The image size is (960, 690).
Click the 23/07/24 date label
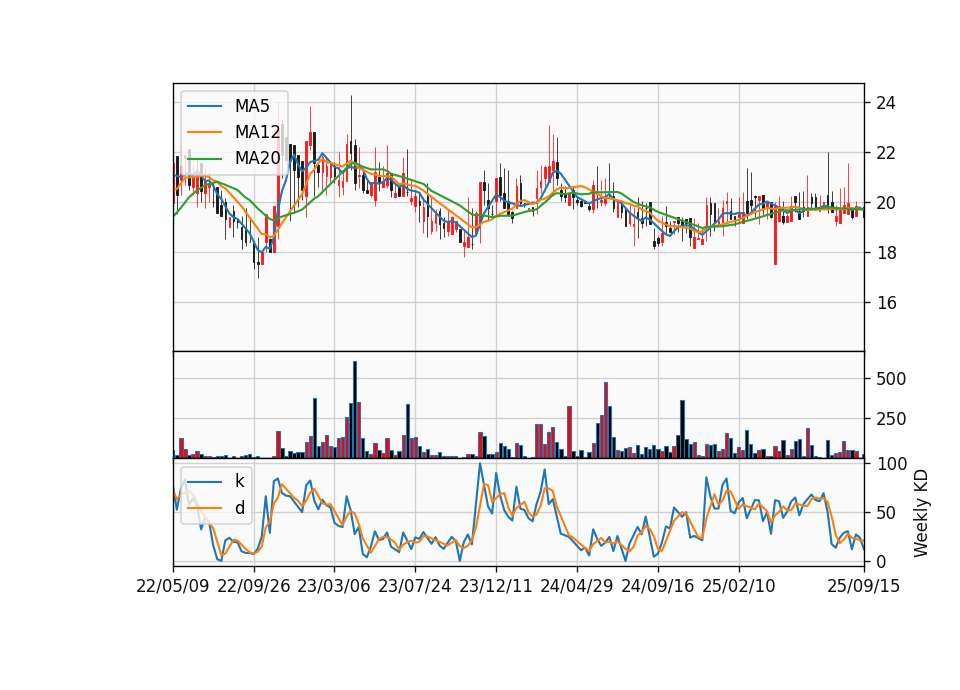tap(414, 586)
